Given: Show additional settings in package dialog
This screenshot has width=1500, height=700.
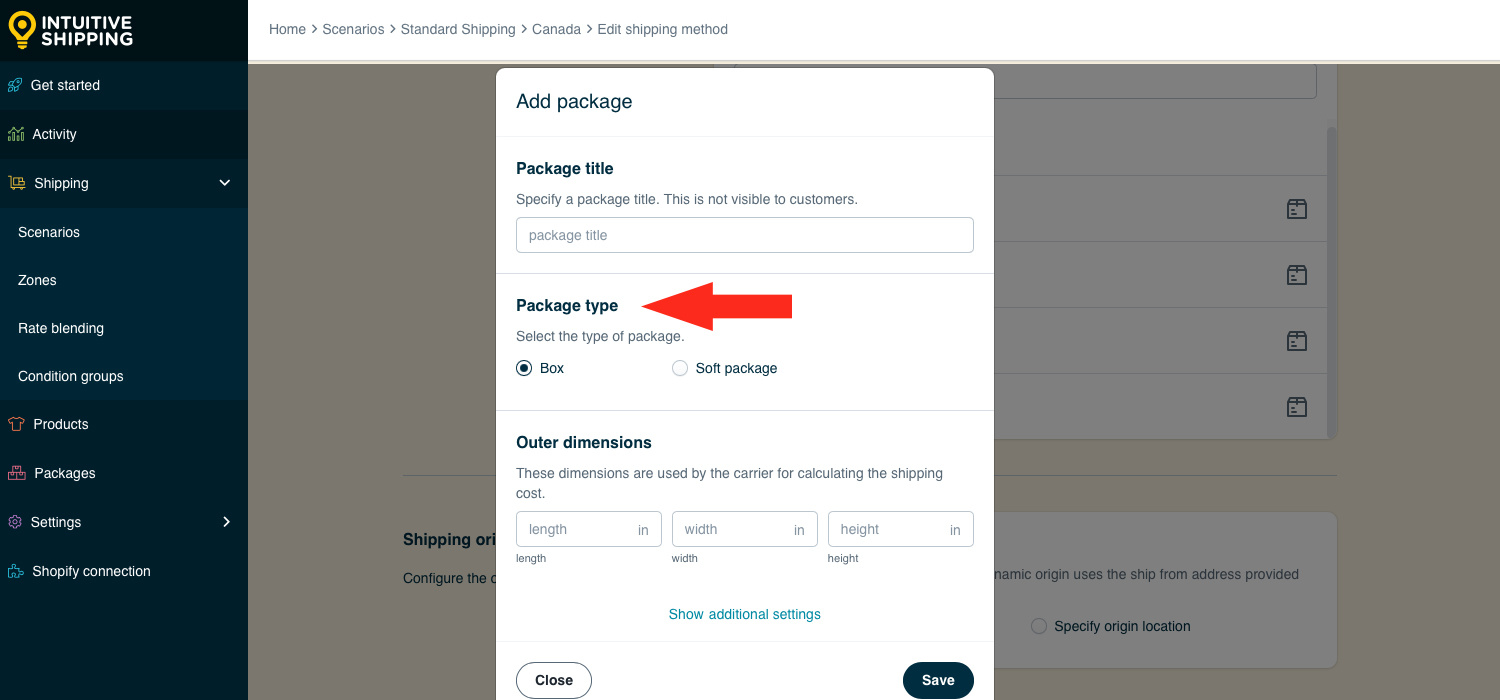Looking at the screenshot, I should [745, 614].
